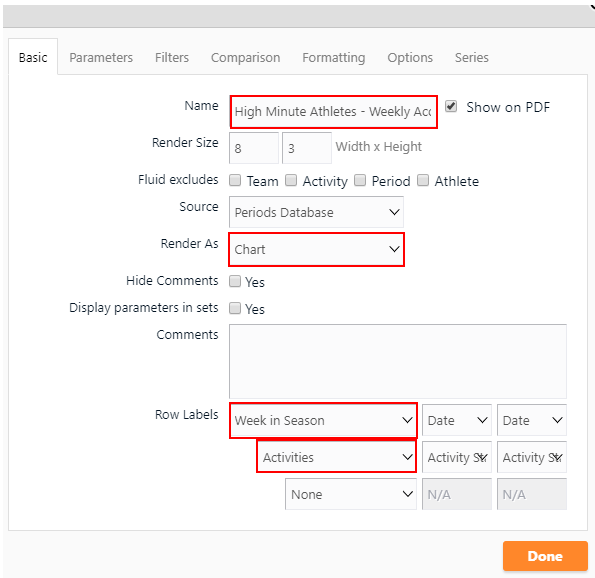Select the Formatting tab
Viewport: 595px width, 578px height.
click(x=334, y=58)
